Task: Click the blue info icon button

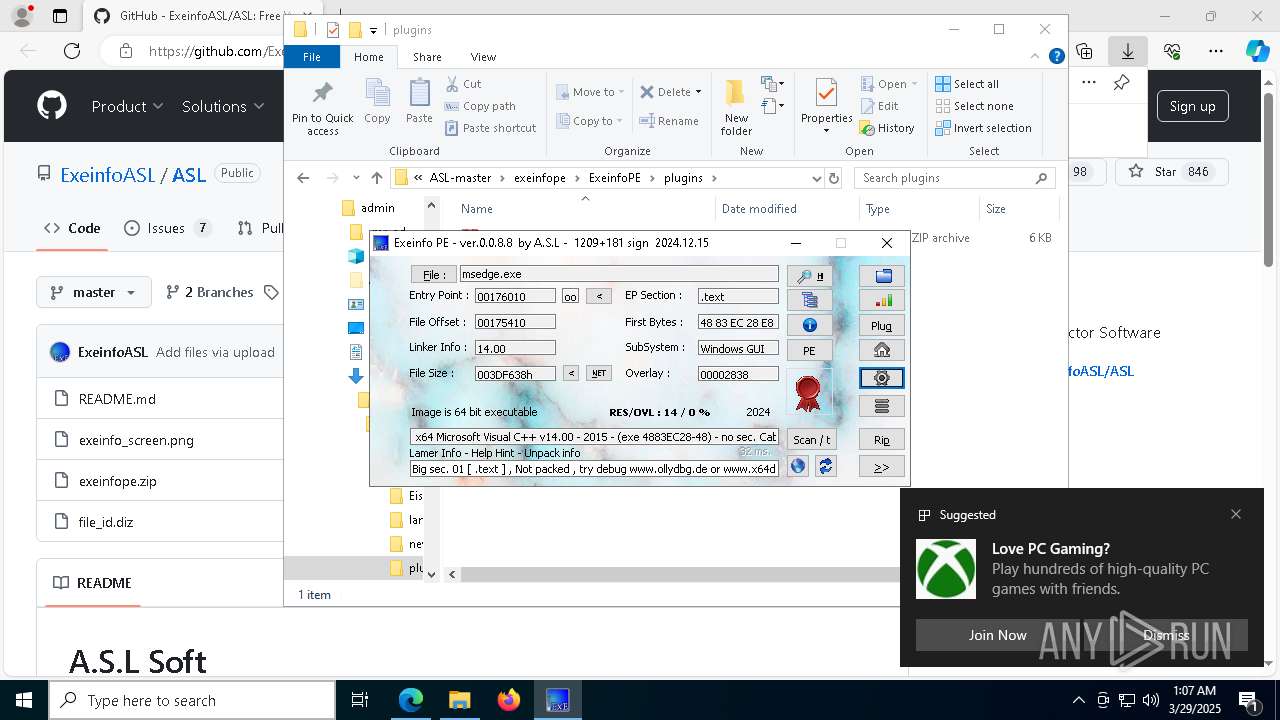Action: coord(810,325)
